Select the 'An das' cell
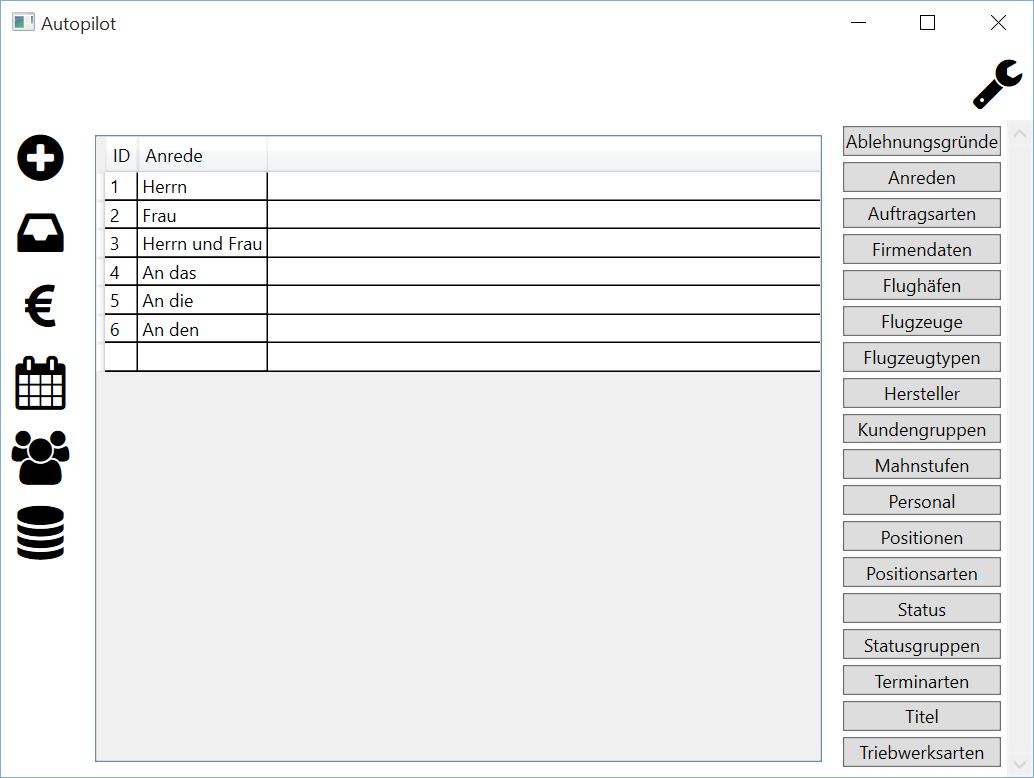The image size is (1034, 778). [202, 272]
